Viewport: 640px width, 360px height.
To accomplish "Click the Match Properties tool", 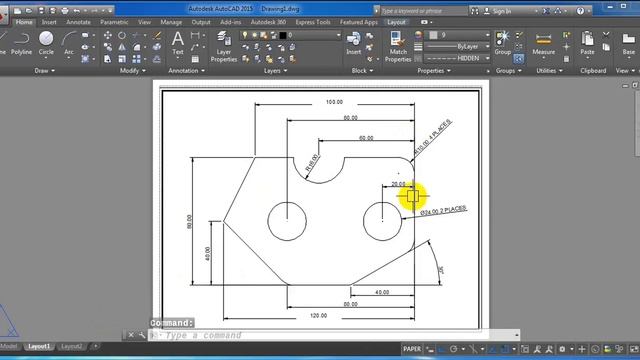I will [x=398, y=47].
